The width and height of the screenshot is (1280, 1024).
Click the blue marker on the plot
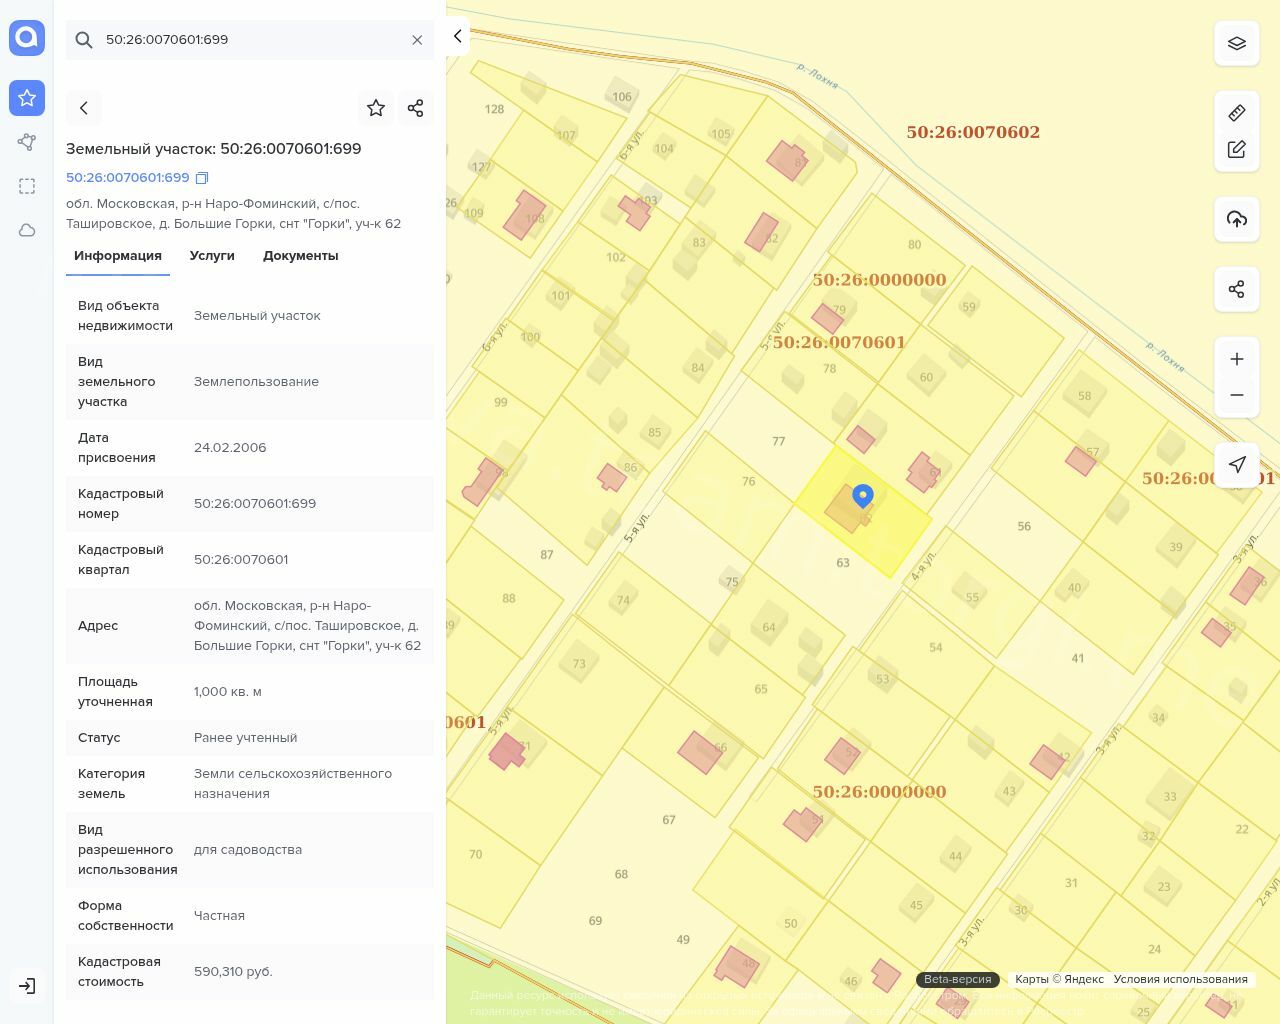click(x=862, y=496)
